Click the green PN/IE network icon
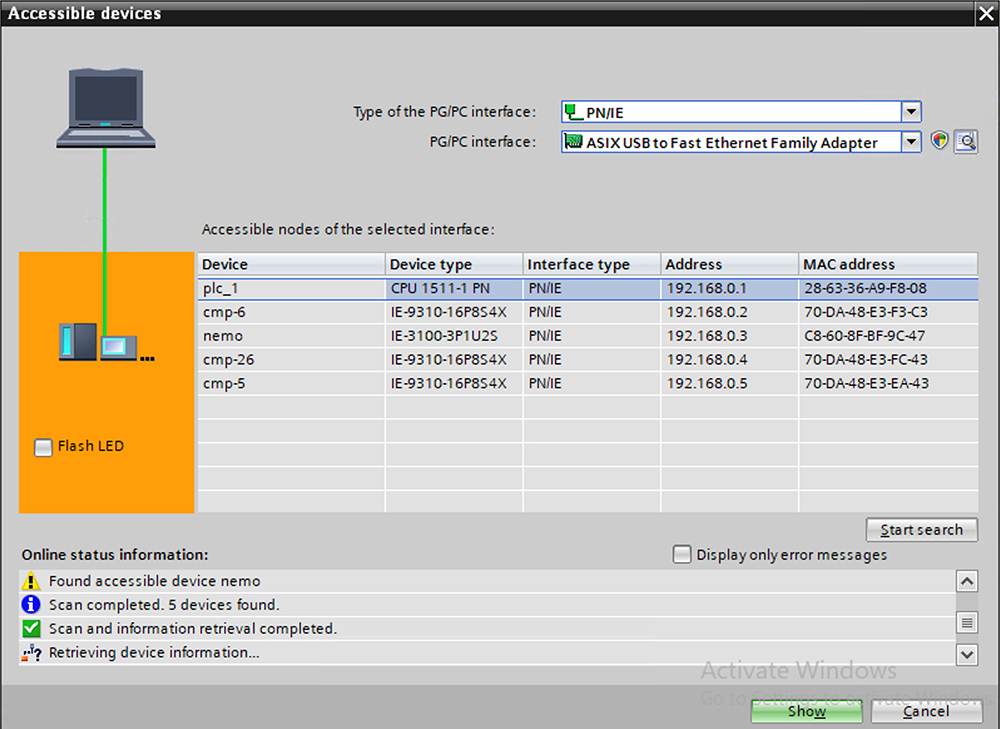The width and height of the screenshot is (1000, 729). (574, 112)
